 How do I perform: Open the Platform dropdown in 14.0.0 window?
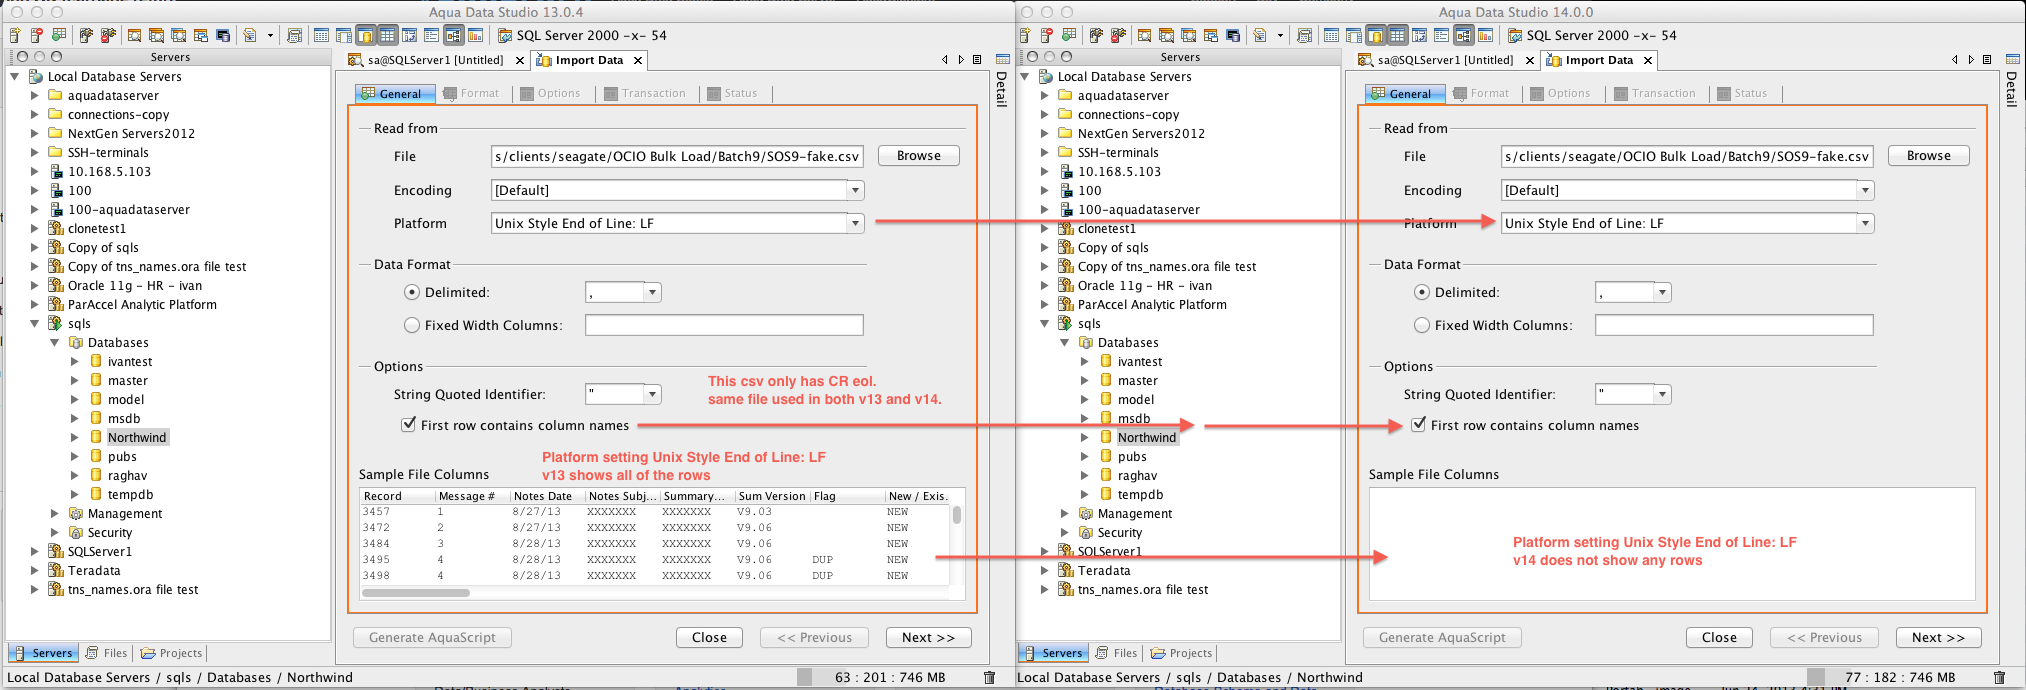(1865, 223)
